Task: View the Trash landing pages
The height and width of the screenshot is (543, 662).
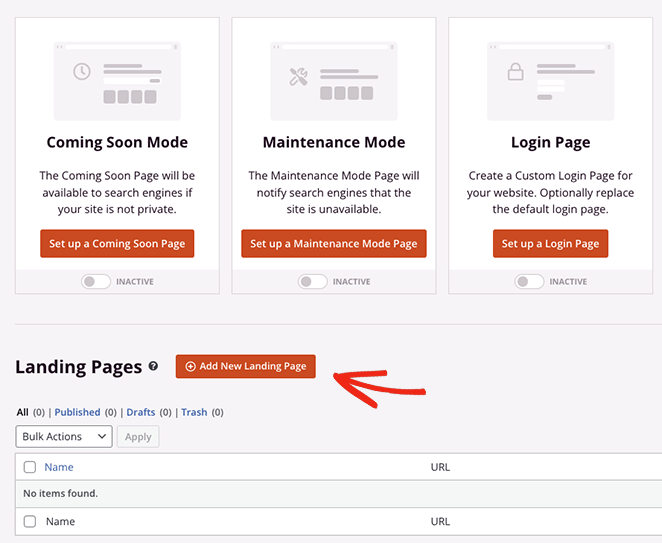Action: (x=194, y=412)
